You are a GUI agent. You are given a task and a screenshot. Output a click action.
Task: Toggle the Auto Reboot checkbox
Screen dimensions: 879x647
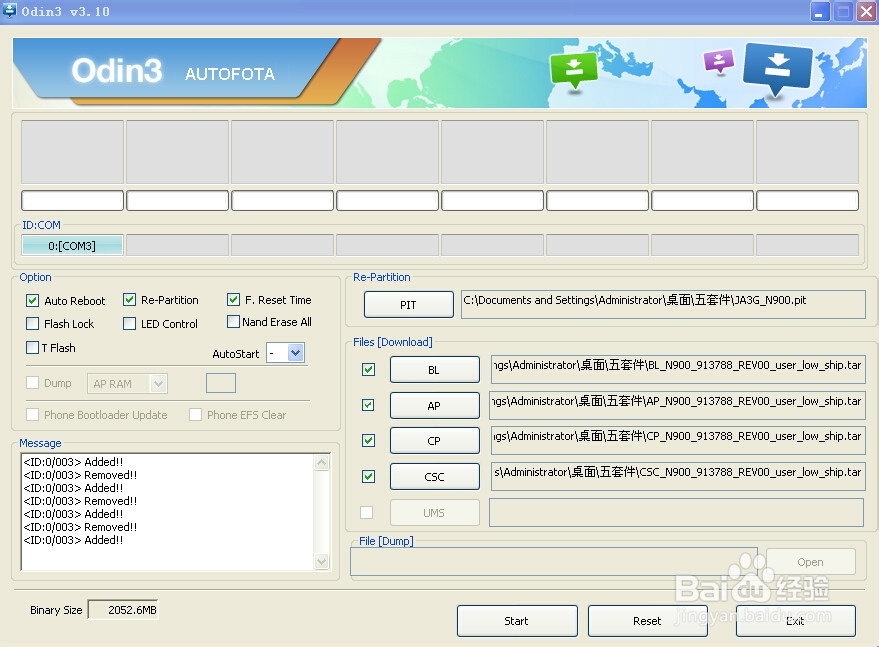pyautogui.click(x=33, y=301)
